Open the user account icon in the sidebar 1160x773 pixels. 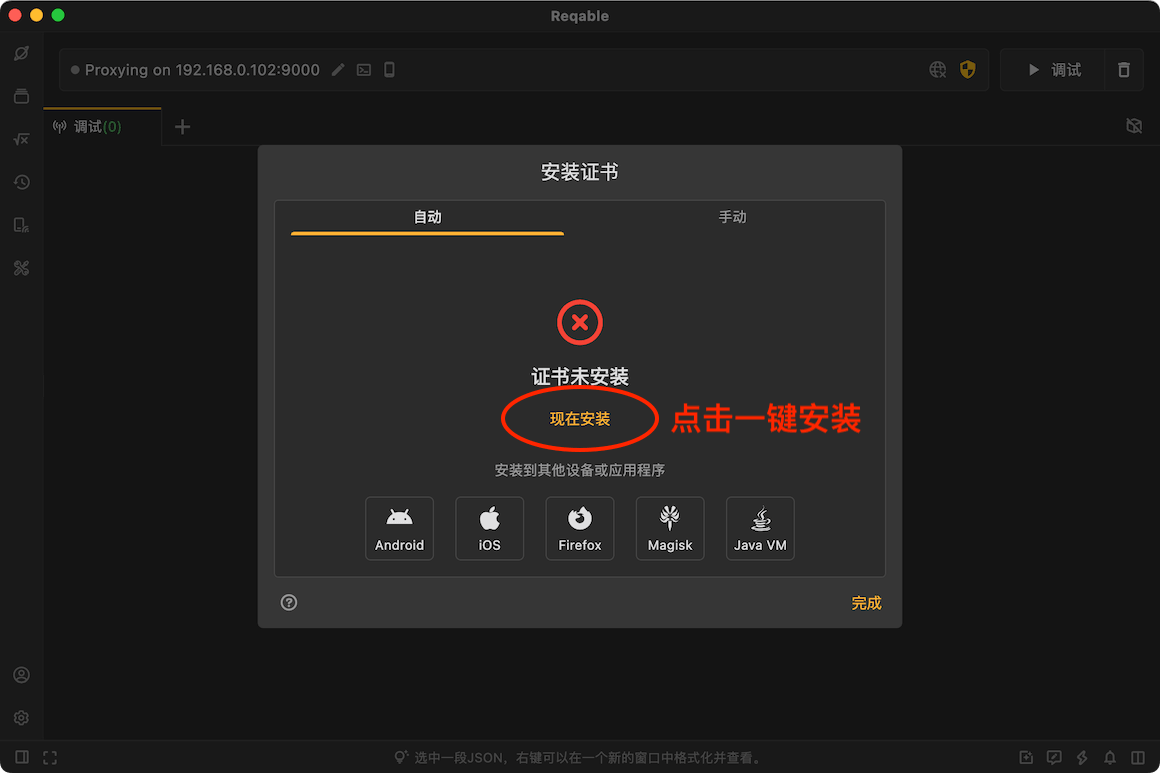[21, 675]
